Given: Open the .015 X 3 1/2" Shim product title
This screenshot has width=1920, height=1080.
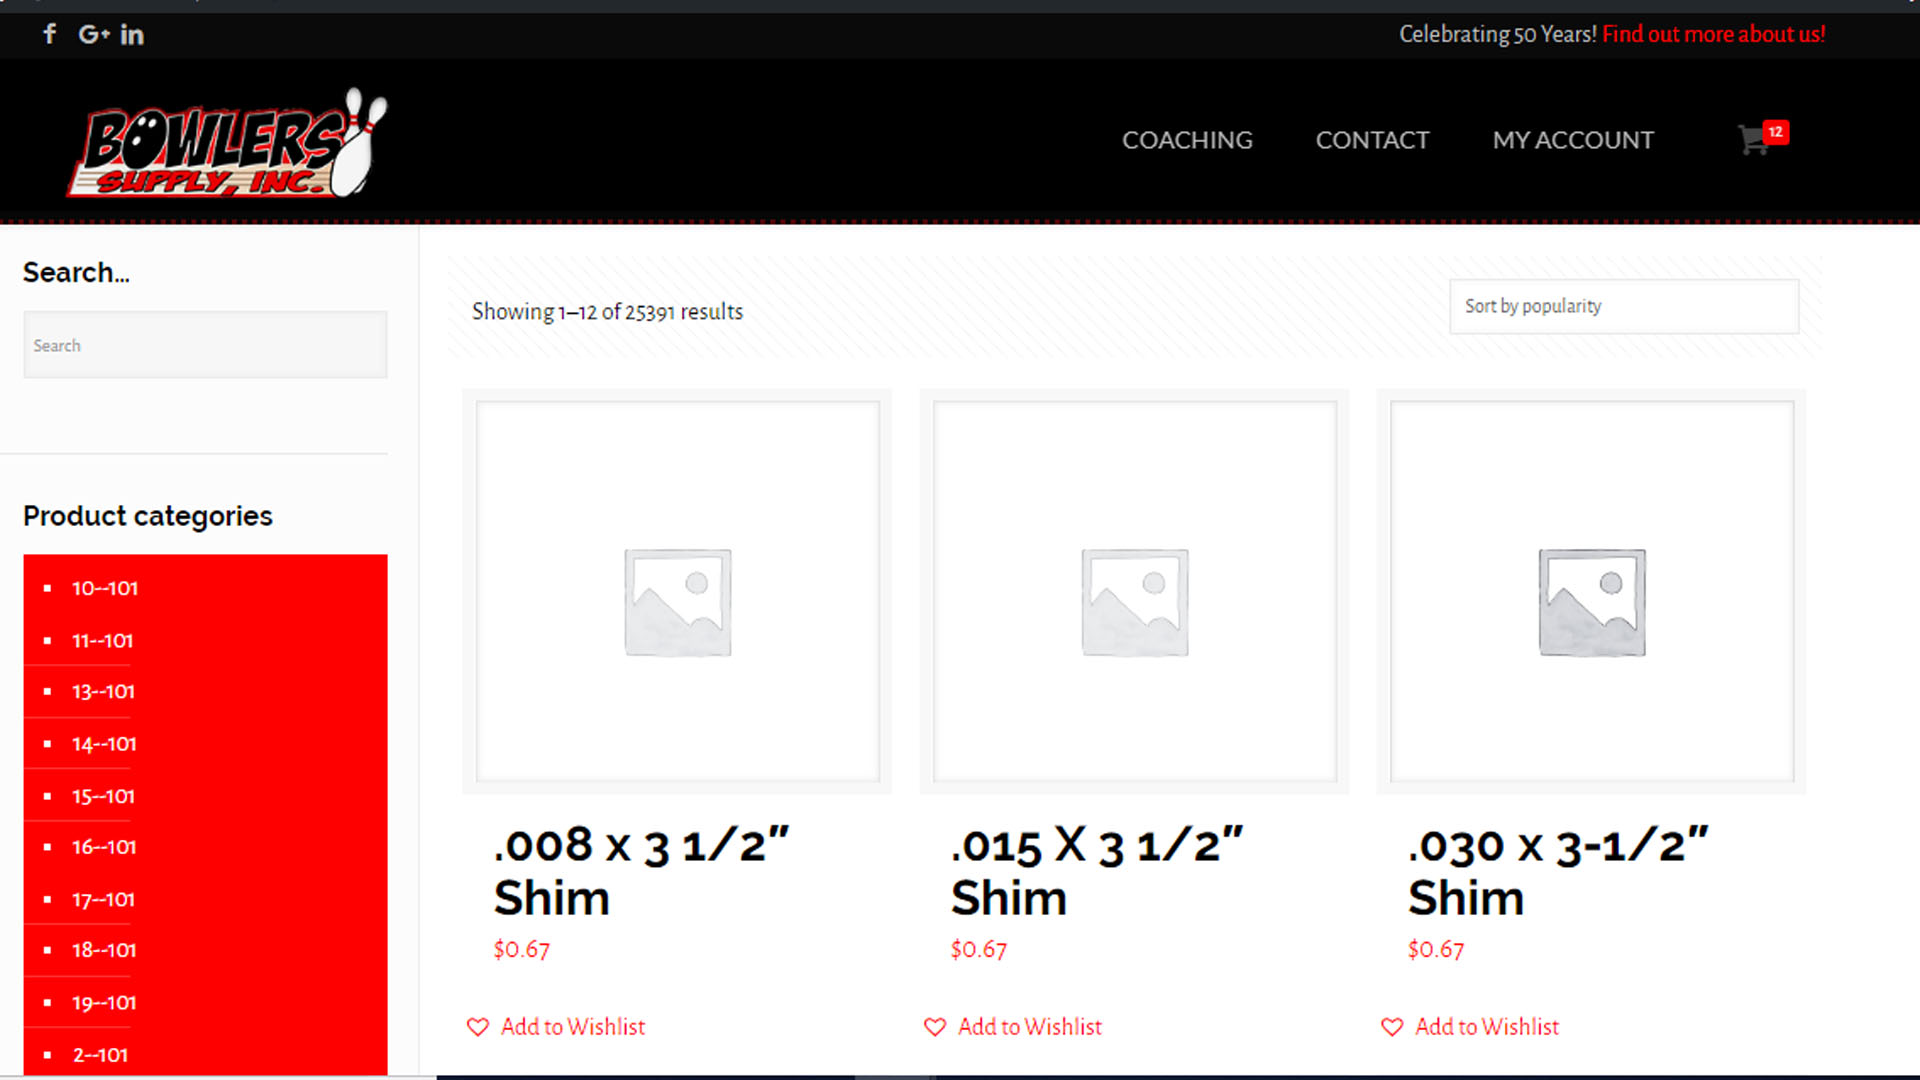Looking at the screenshot, I should (1097, 871).
